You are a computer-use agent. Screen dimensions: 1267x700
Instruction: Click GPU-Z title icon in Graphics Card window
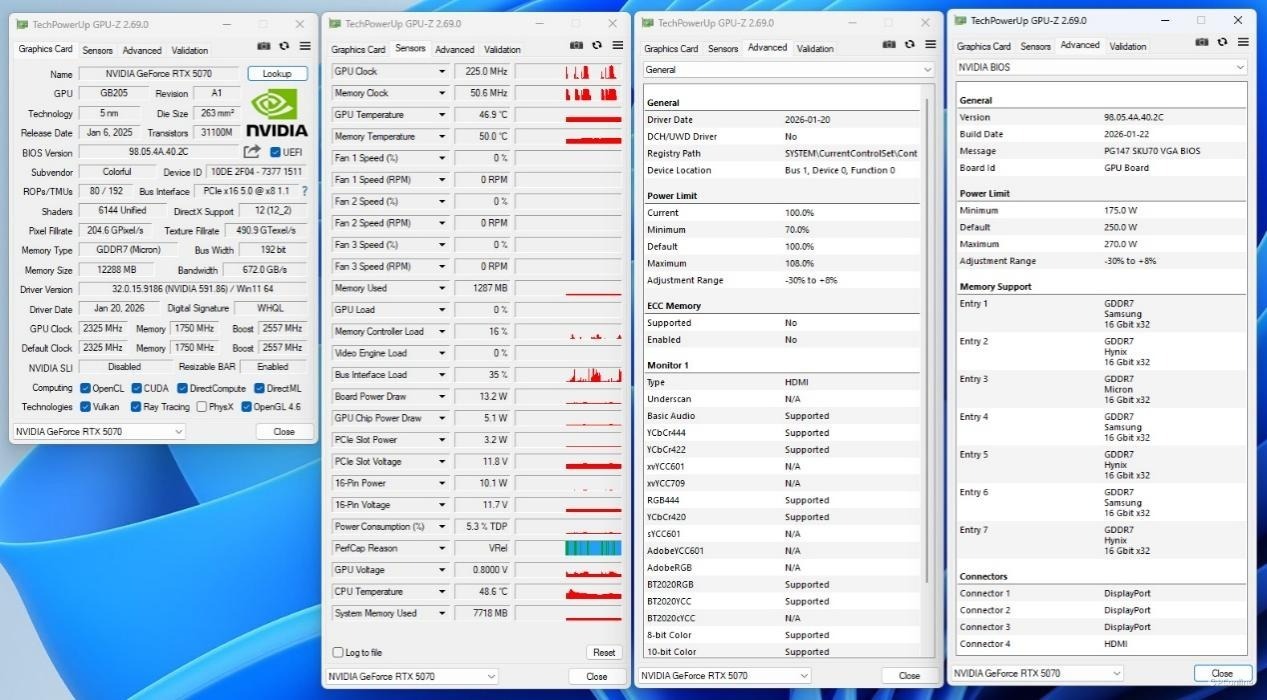click(x=22, y=24)
